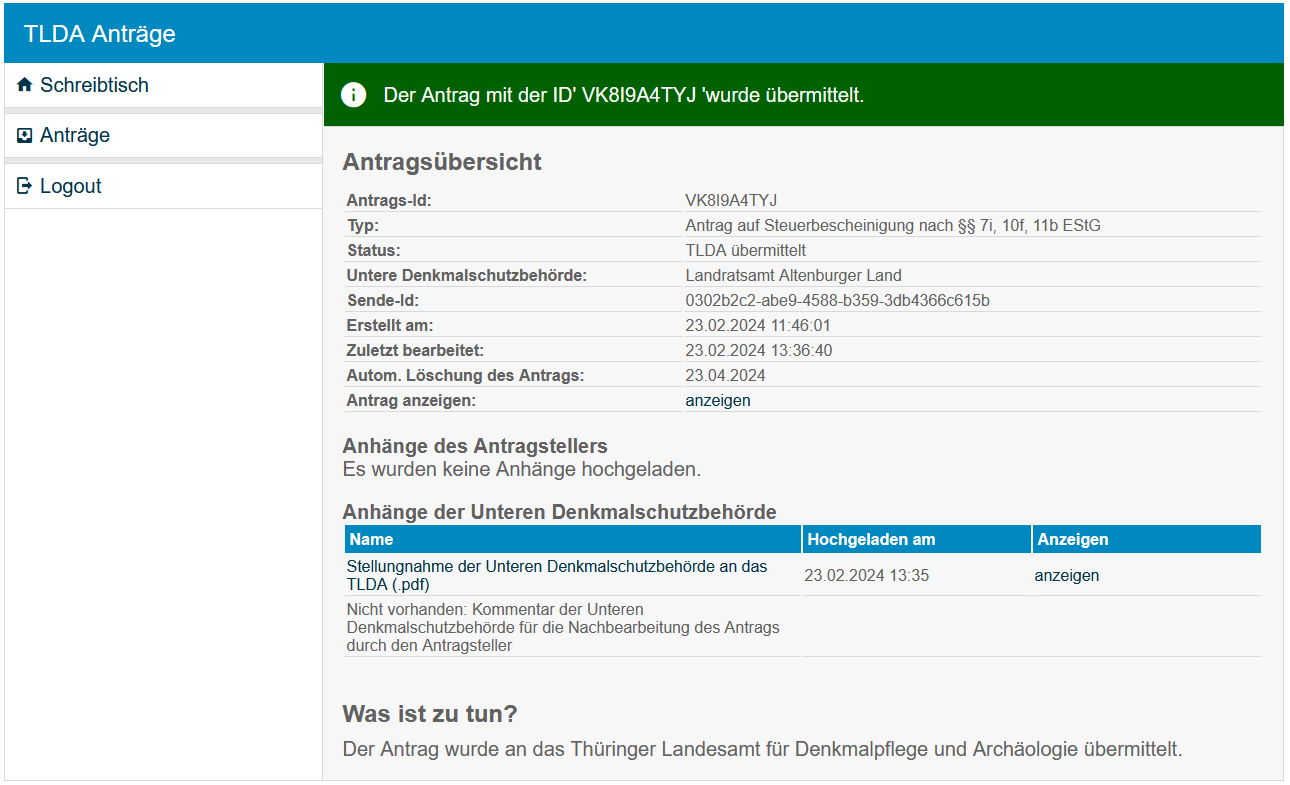The image size is (1290, 785).
Task: Click the Stellungnahme der Unteren Denkmalschutzbehörde attachment name
Action: click(556, 575)
